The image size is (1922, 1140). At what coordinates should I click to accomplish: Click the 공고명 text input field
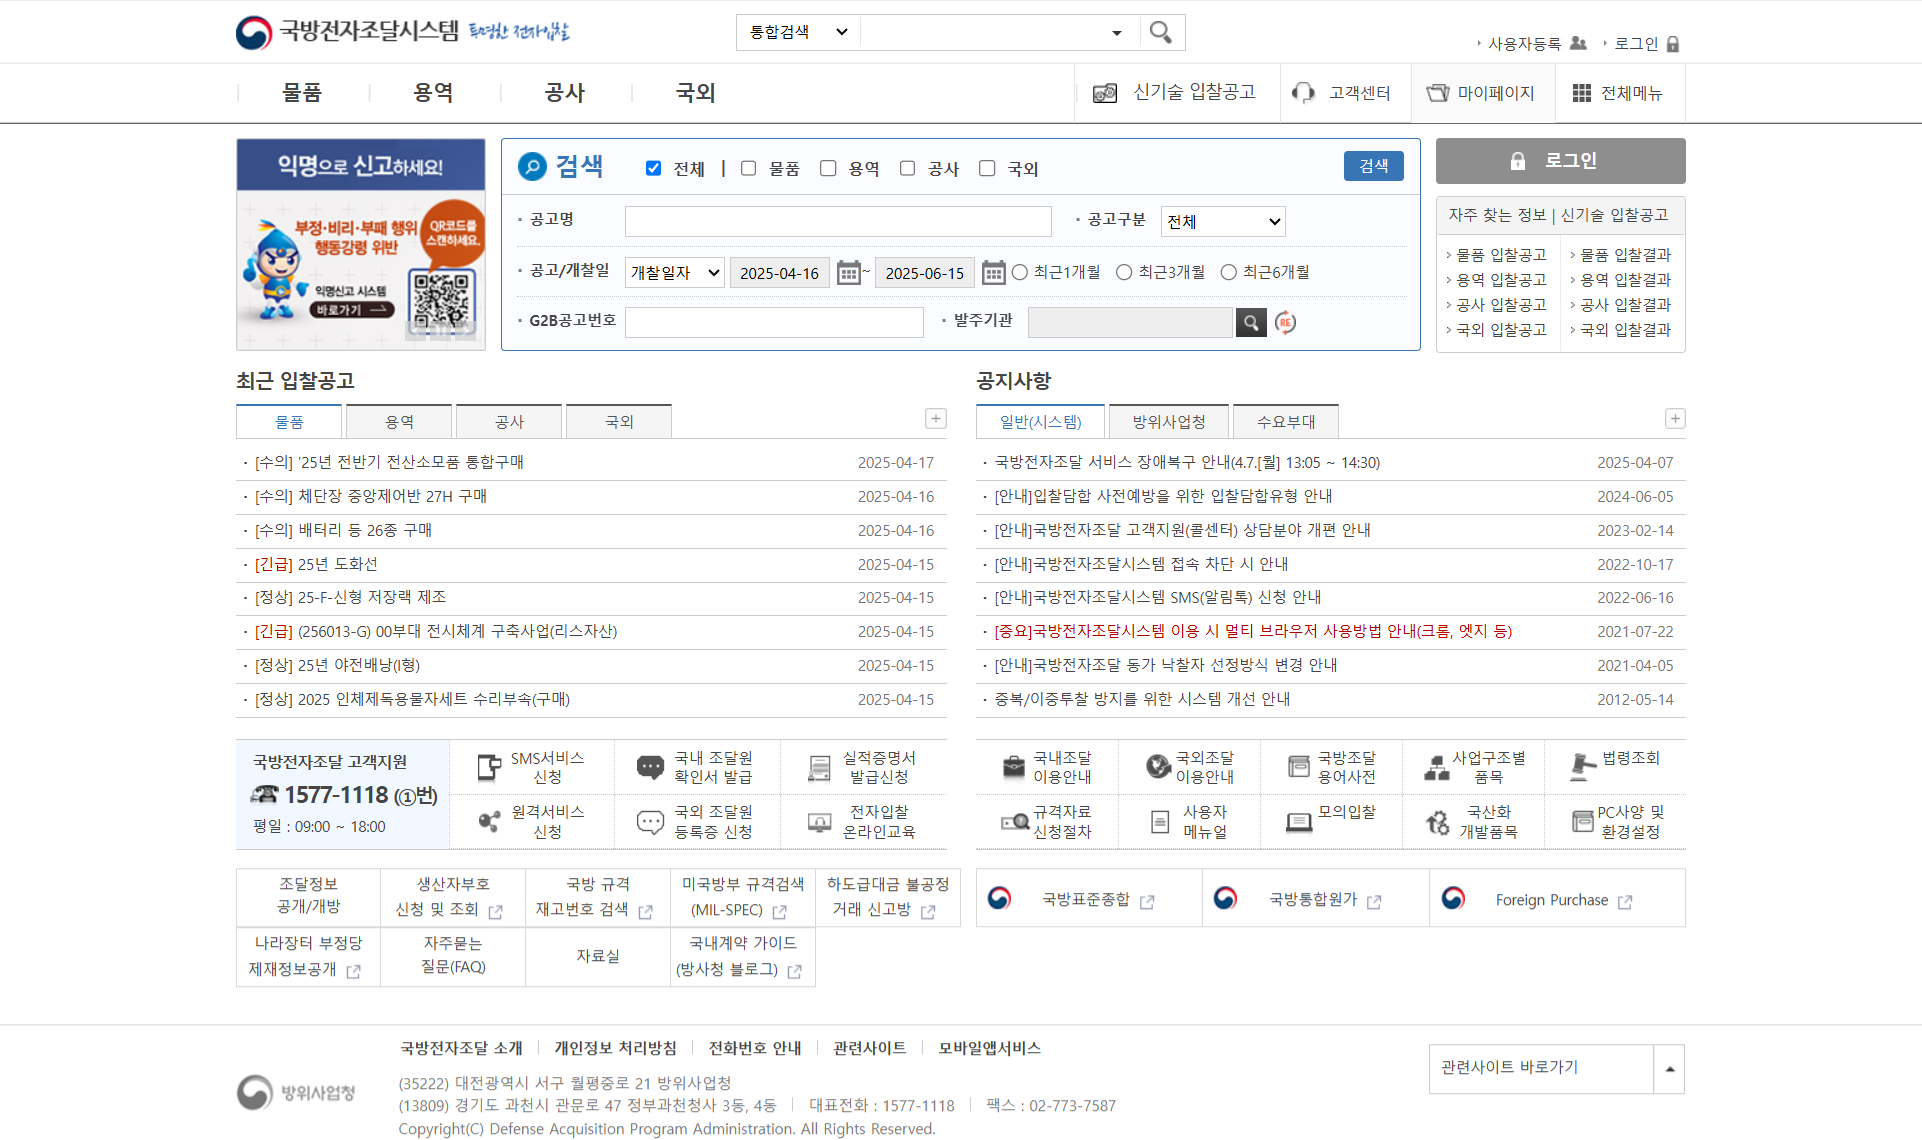(x=837, y=221)
